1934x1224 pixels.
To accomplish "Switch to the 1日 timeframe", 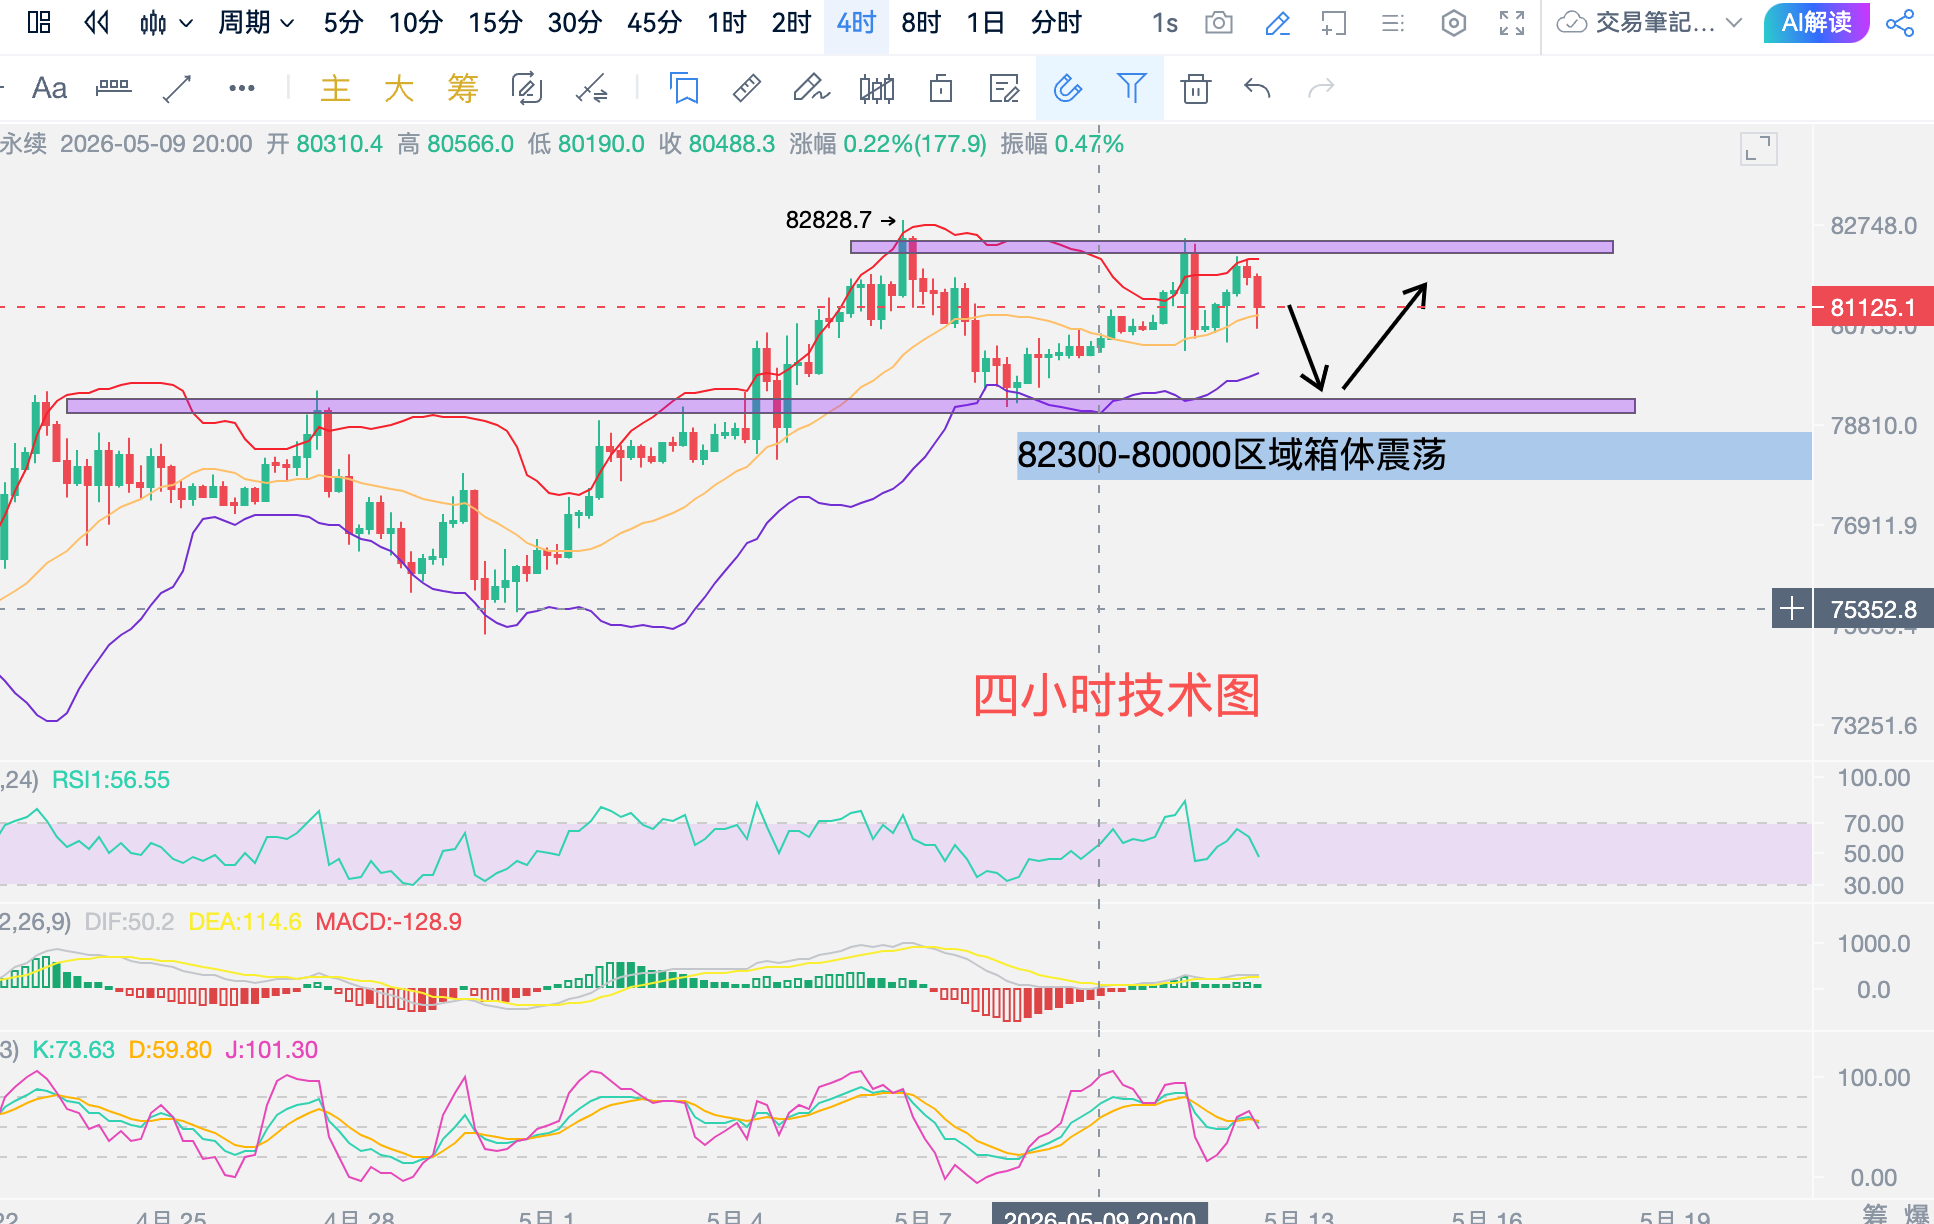I will click(x=985, y=23).
